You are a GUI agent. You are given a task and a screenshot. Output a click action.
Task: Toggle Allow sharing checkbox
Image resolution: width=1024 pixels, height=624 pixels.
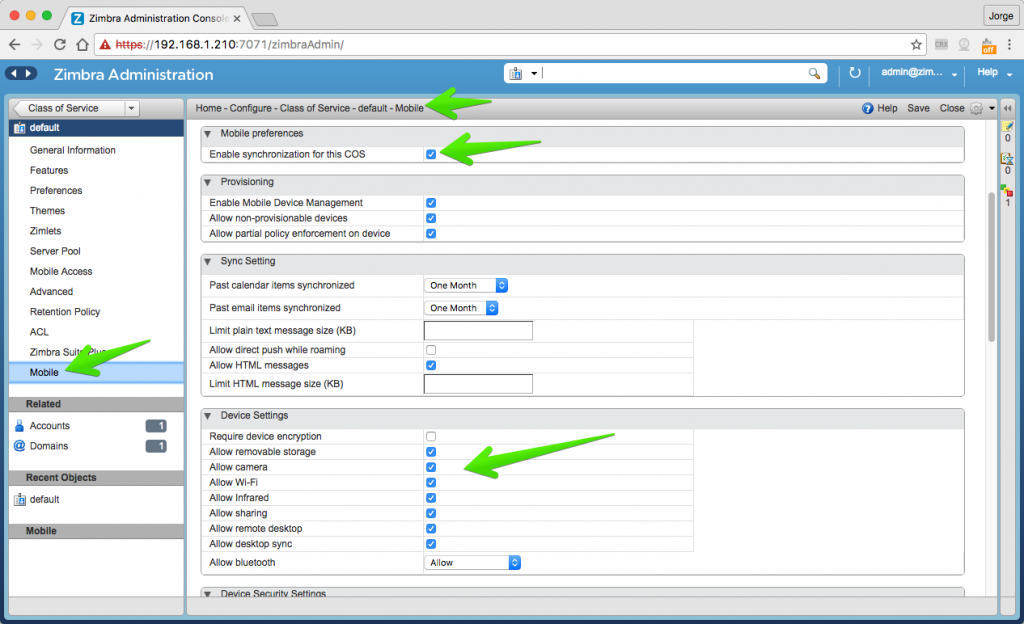coord(431,513)
